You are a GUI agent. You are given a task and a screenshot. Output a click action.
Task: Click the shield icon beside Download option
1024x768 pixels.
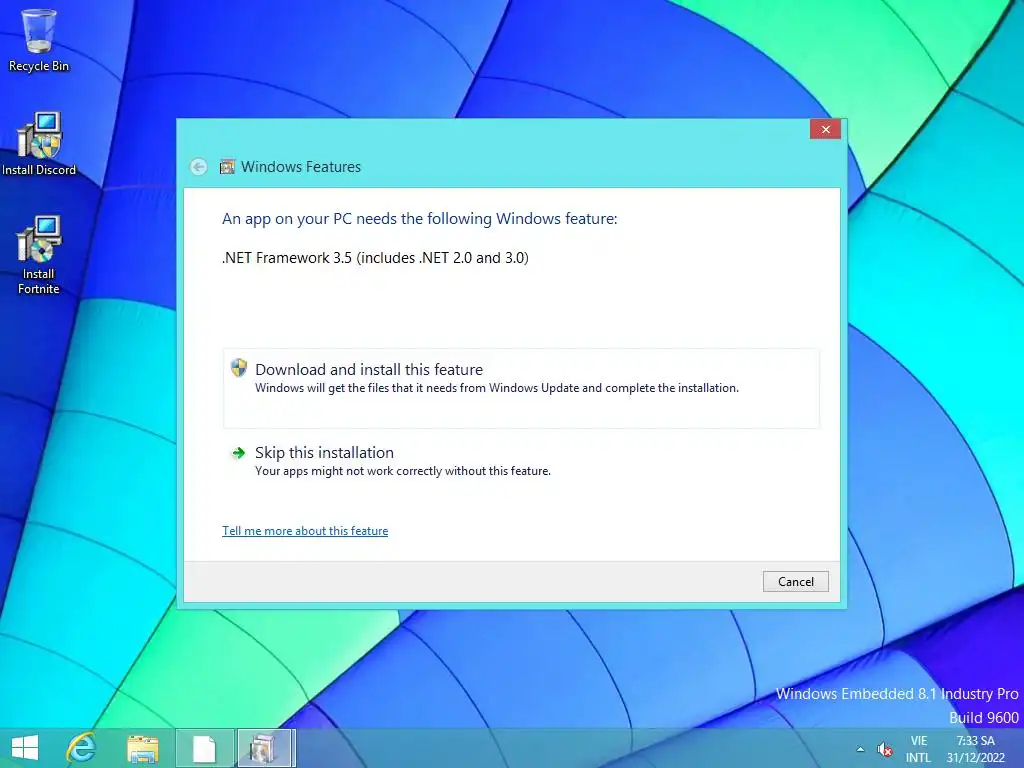pyautogui.click(x=239, y=368)
